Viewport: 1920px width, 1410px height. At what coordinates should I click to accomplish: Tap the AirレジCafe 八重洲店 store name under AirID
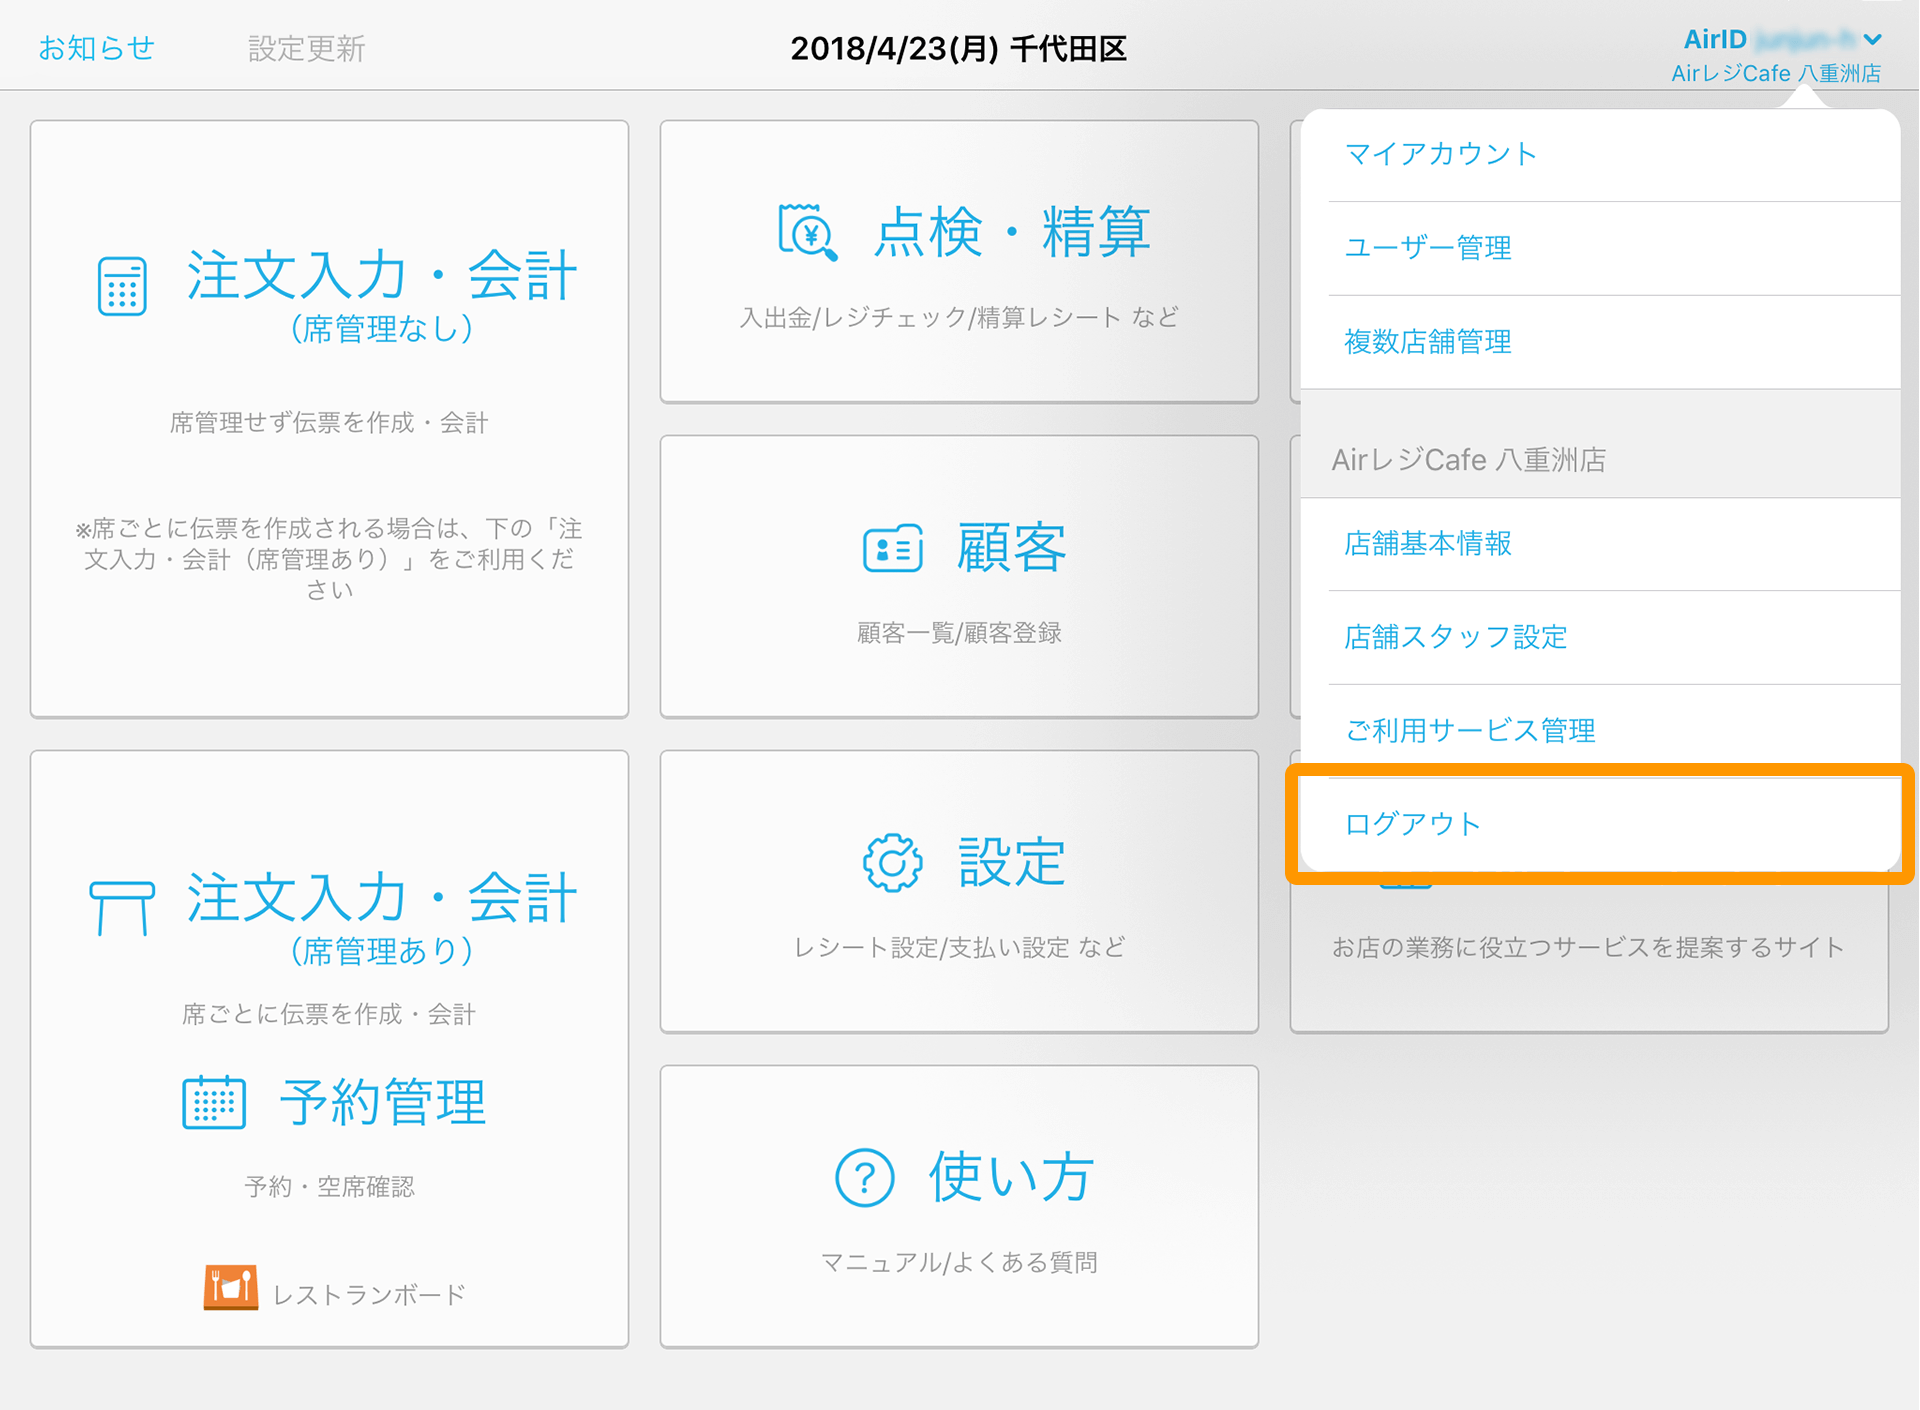pyautogui.click(x=1776, y=73)
